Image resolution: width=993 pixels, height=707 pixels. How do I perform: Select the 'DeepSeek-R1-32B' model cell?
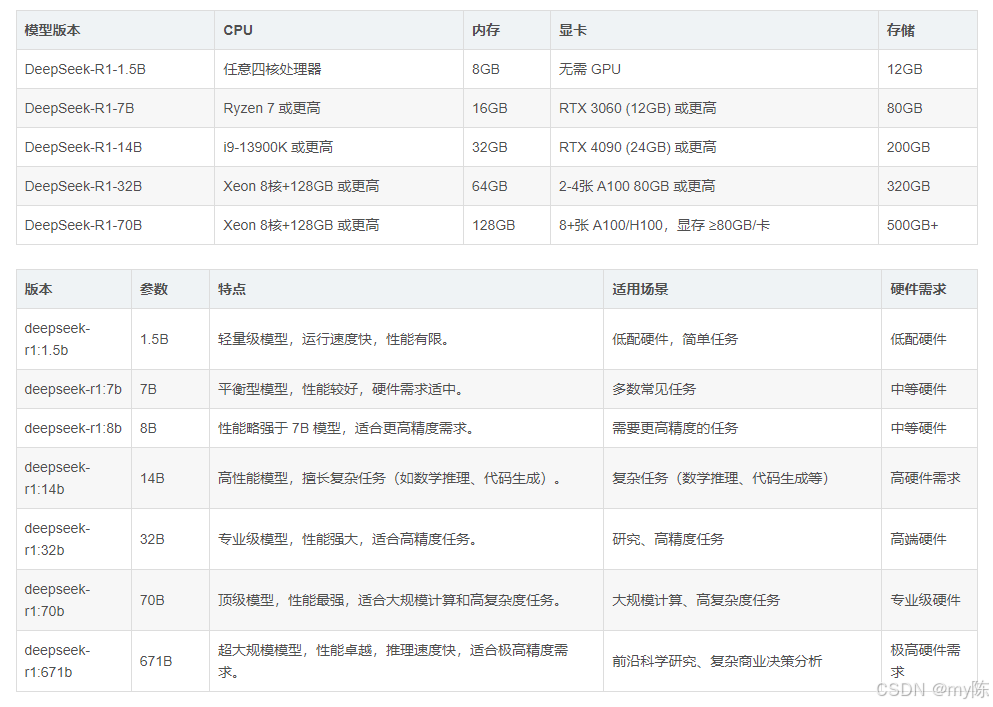click(115, 186)
